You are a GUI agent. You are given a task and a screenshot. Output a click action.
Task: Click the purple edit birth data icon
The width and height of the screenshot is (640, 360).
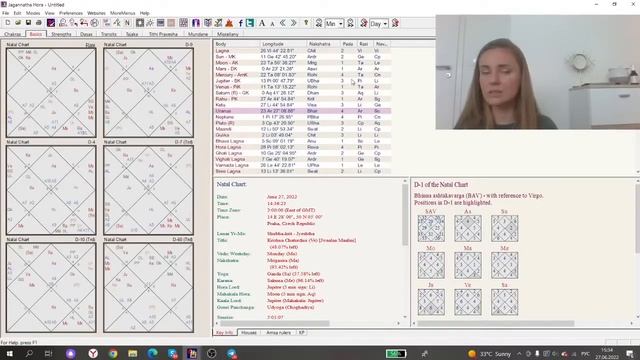click(51, 23)
